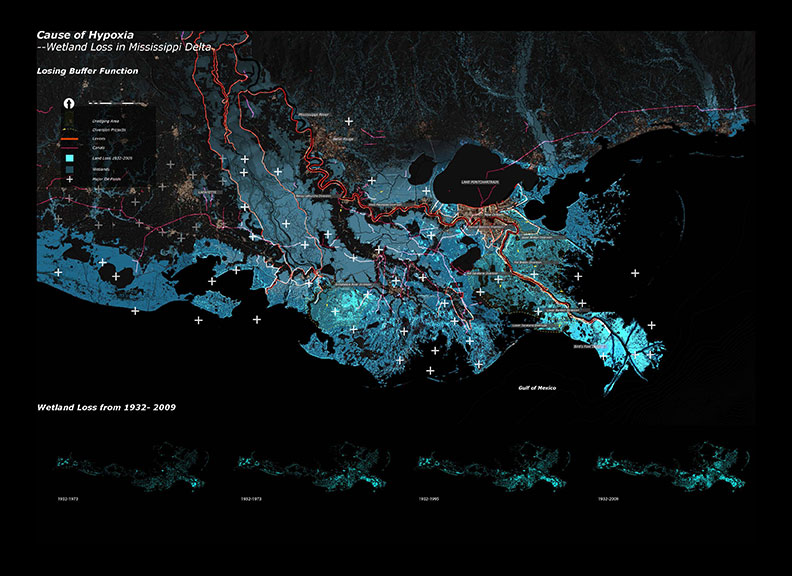Image resolution: width=792 pixels, height=576 pixels.
Task: Select the Major Oil Fields cross symbol in legend
Action: tap(69, 178)
